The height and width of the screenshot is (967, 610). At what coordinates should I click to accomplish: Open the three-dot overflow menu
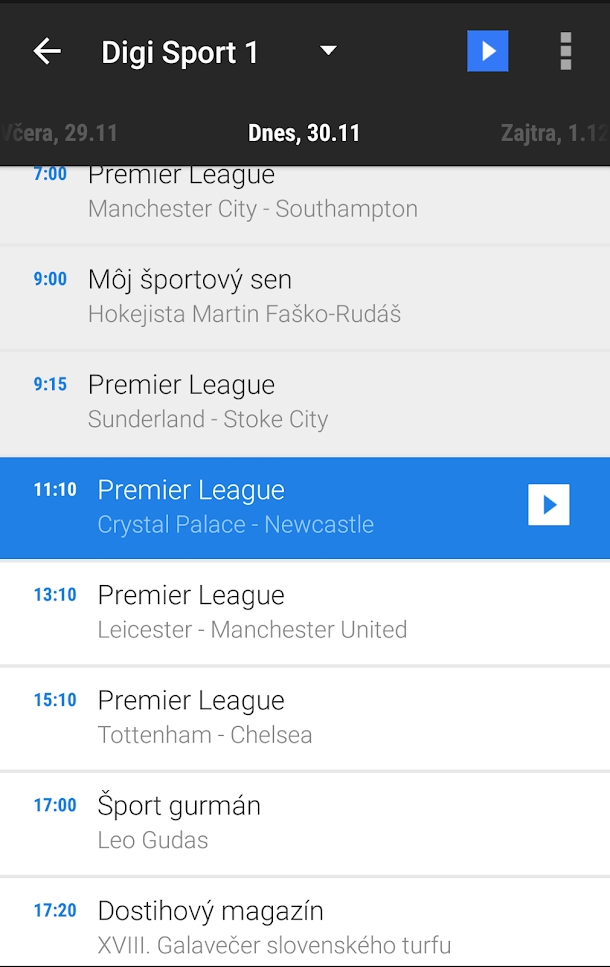pyautogui.click(x=565, y=52)
